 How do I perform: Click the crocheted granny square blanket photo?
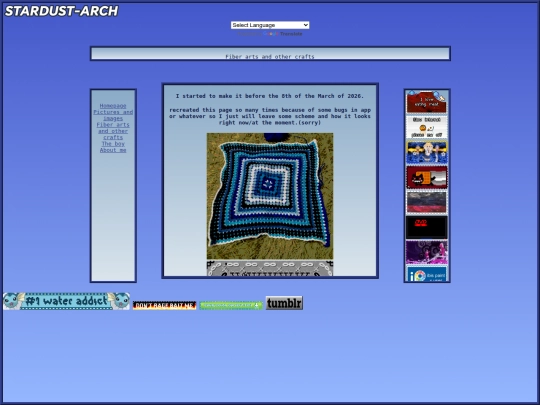tap(270, 196)
